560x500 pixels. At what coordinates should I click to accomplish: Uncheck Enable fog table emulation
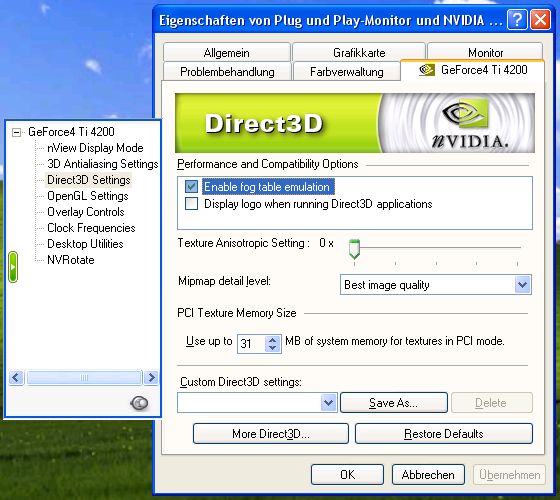[191, 186]
